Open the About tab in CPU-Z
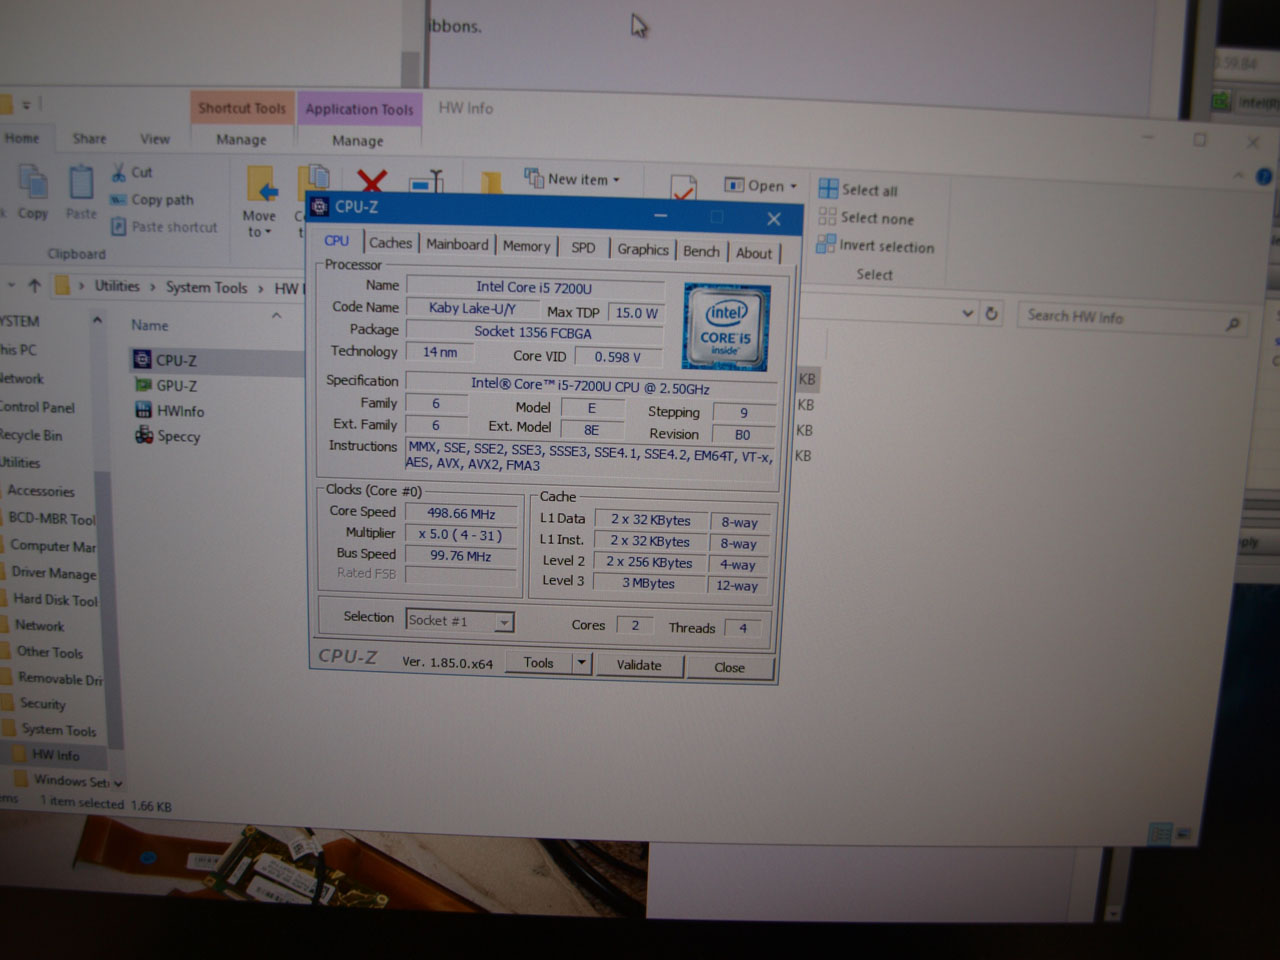Screen dimensions: 1280x960 point(754,253)
